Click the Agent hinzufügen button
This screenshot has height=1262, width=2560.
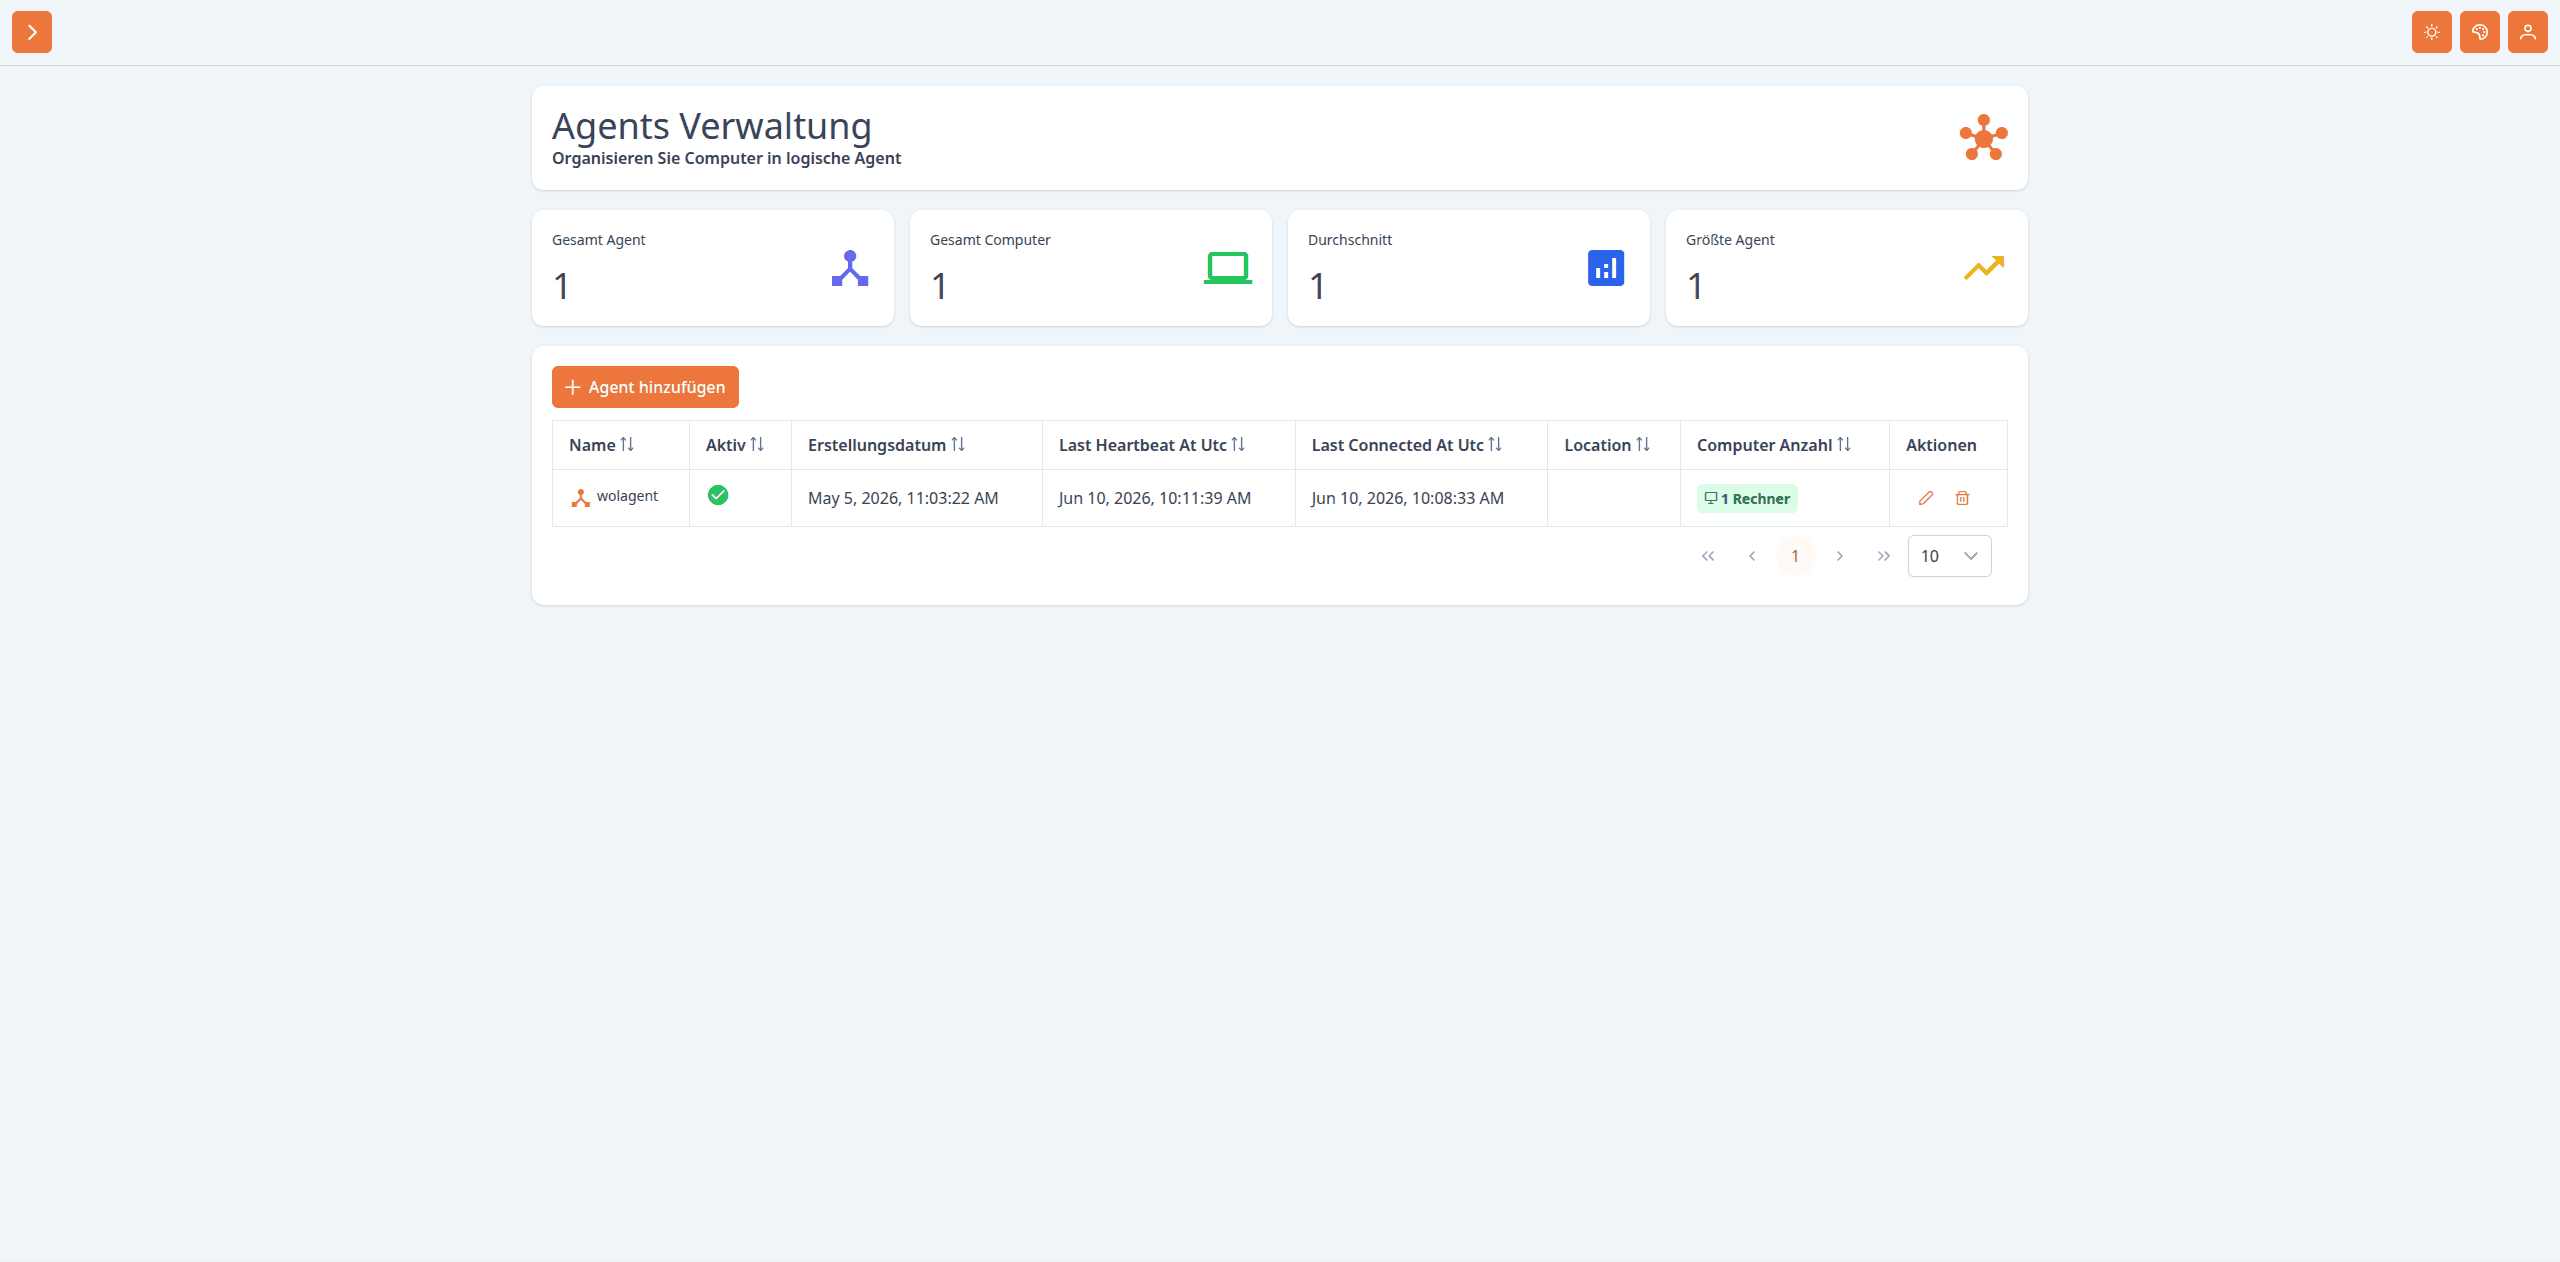(645, 387)
